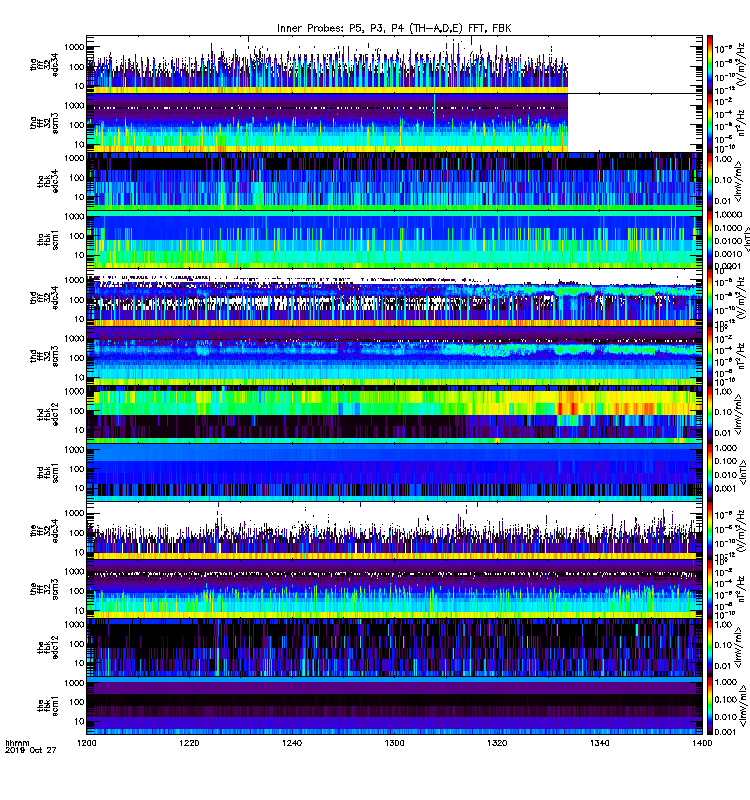Image resolution: width=750 pixels, height=800 pixels.
Task: Click the color bar beside thd fff scm3 panel
Action: [709, 356]
